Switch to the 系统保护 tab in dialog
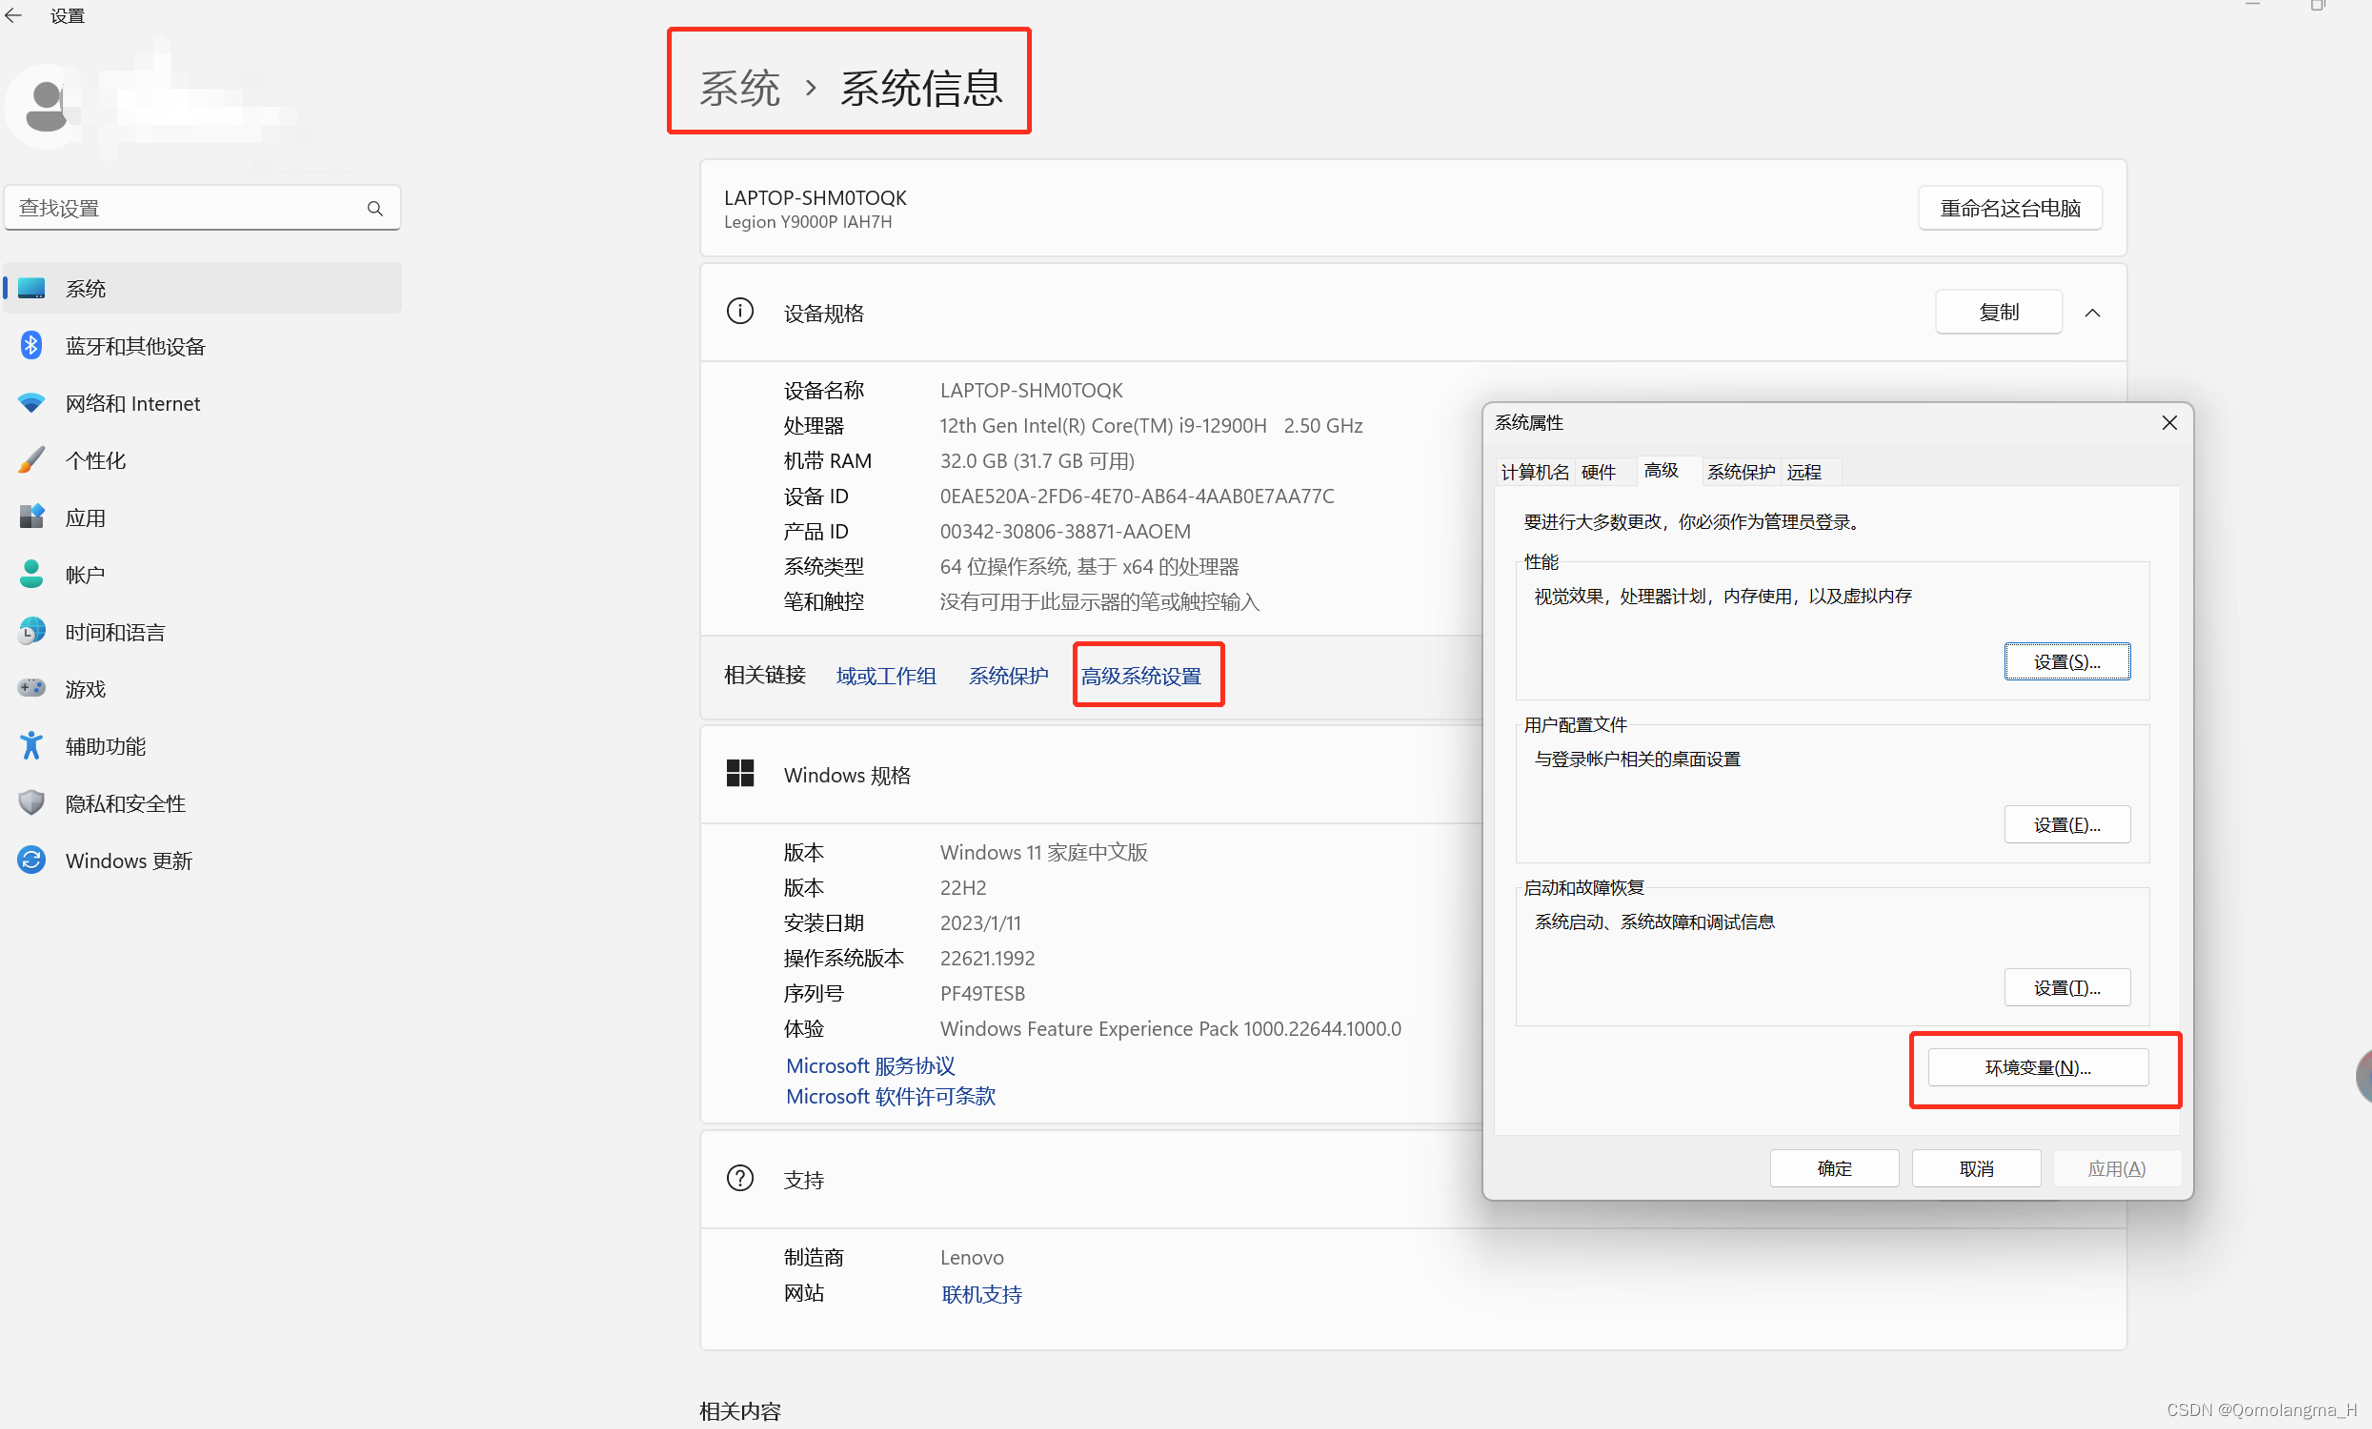Screen dimensions: 2372x1429 point(1740,472)
